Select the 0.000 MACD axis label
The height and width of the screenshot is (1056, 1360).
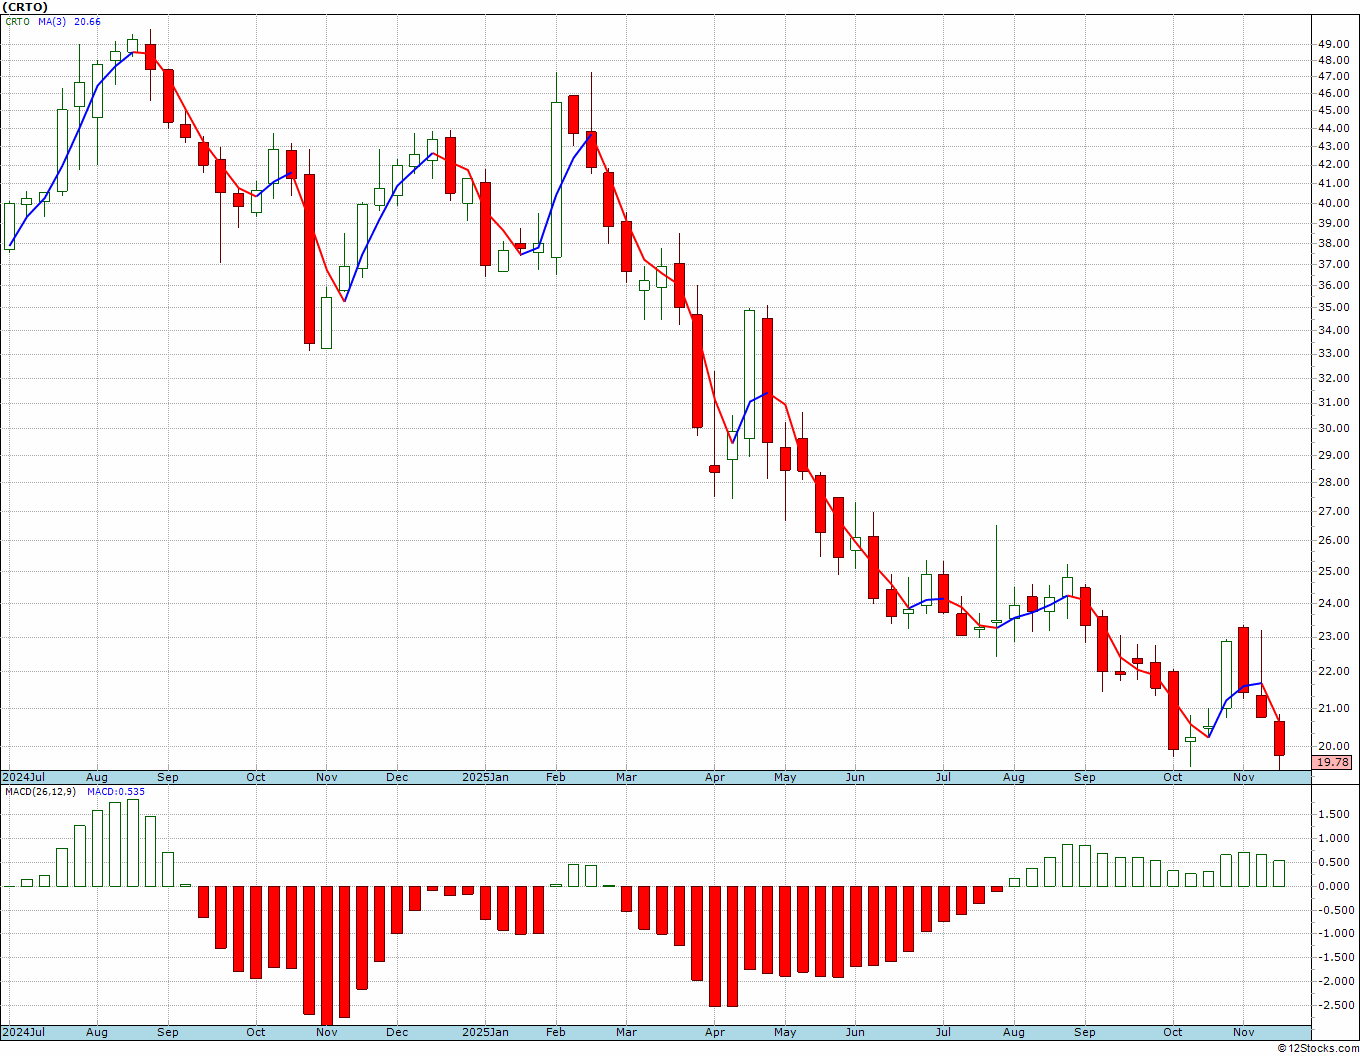point(1333,886)
